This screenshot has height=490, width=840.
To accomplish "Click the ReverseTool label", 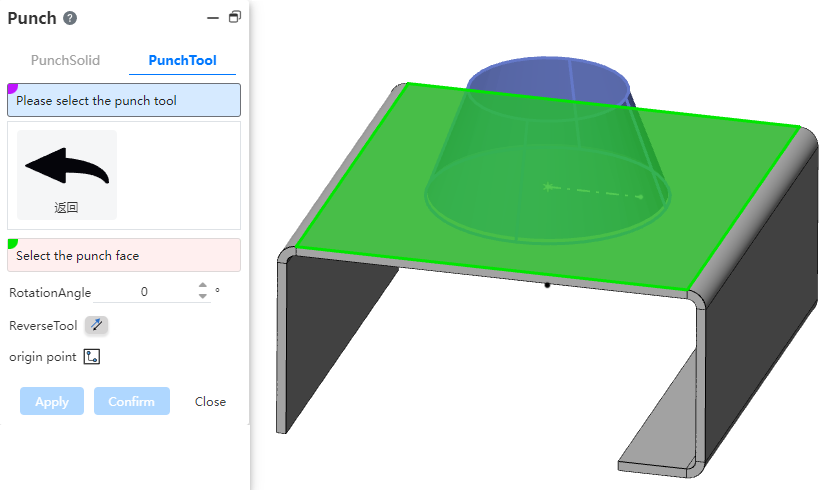I will click(43, 326).
